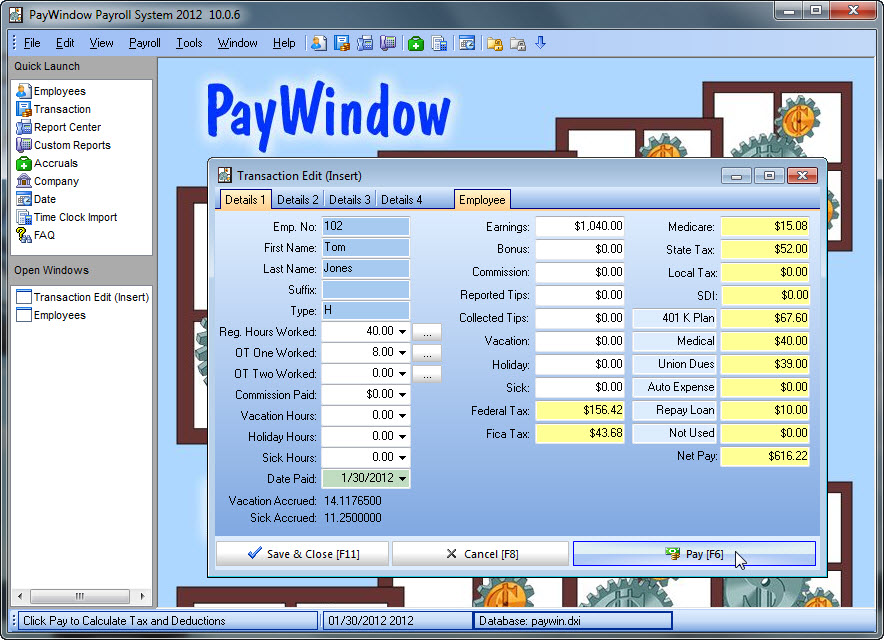Click right arrow of Open Windows scrollbar

[x=142, y=596]
